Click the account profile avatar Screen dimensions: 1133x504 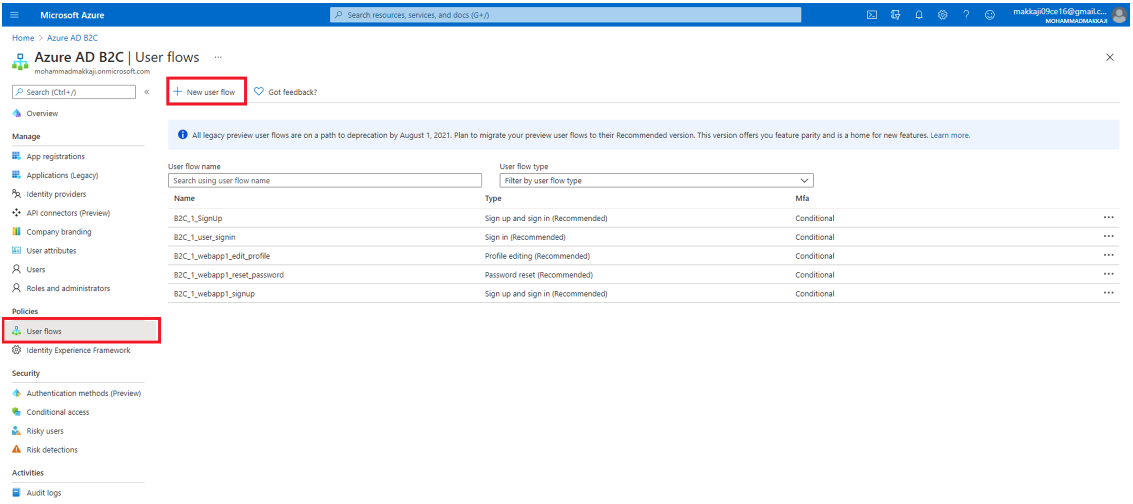point(1119,14)
